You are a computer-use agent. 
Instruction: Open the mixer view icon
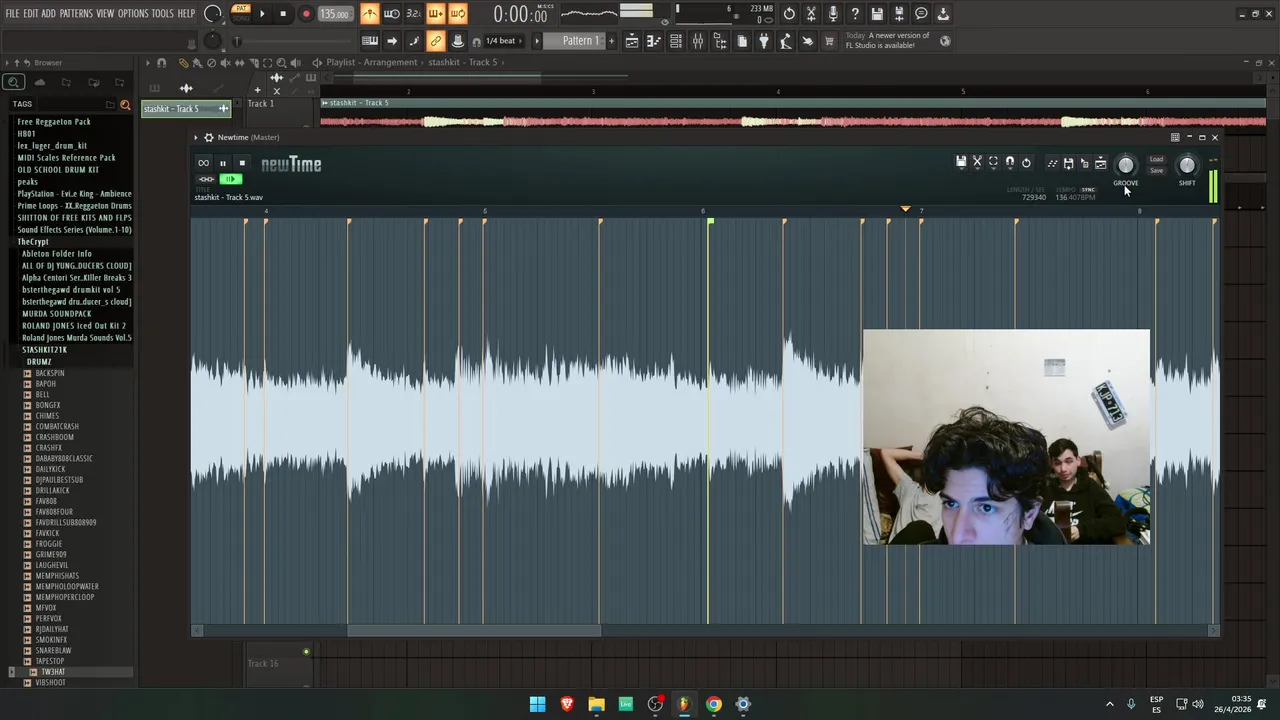[x=698, y=41]
